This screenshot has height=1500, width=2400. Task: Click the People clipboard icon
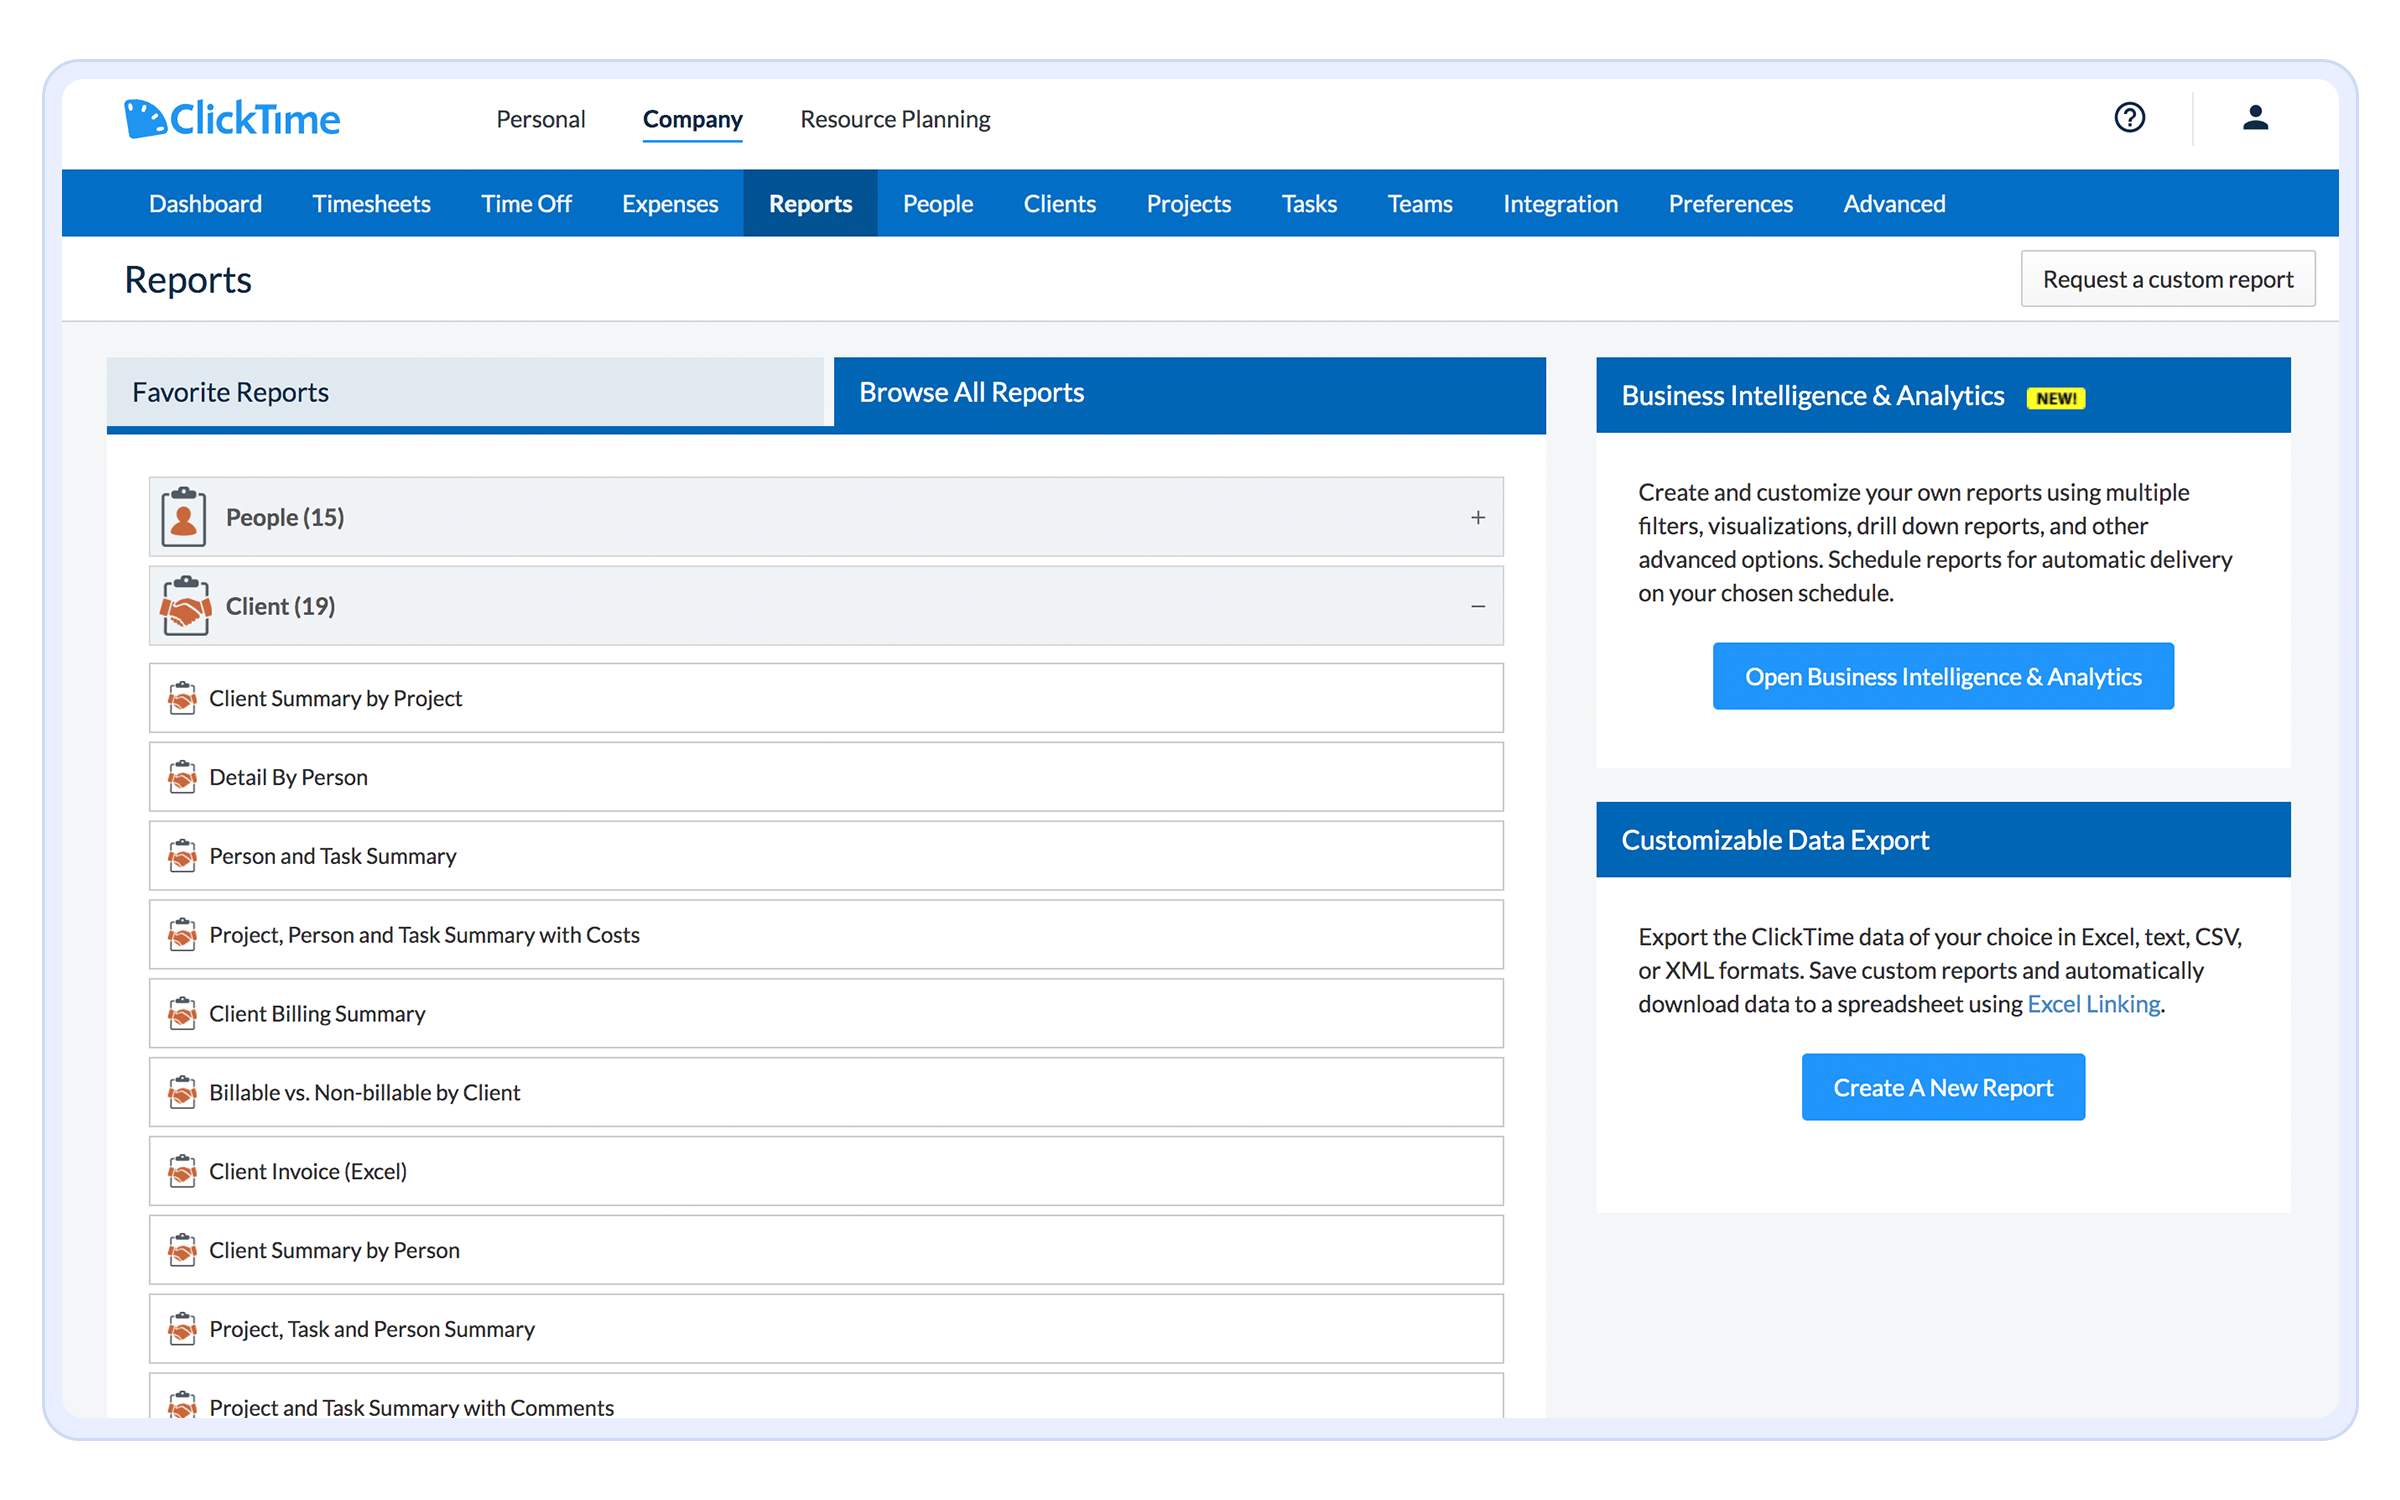tap(184, 517)
